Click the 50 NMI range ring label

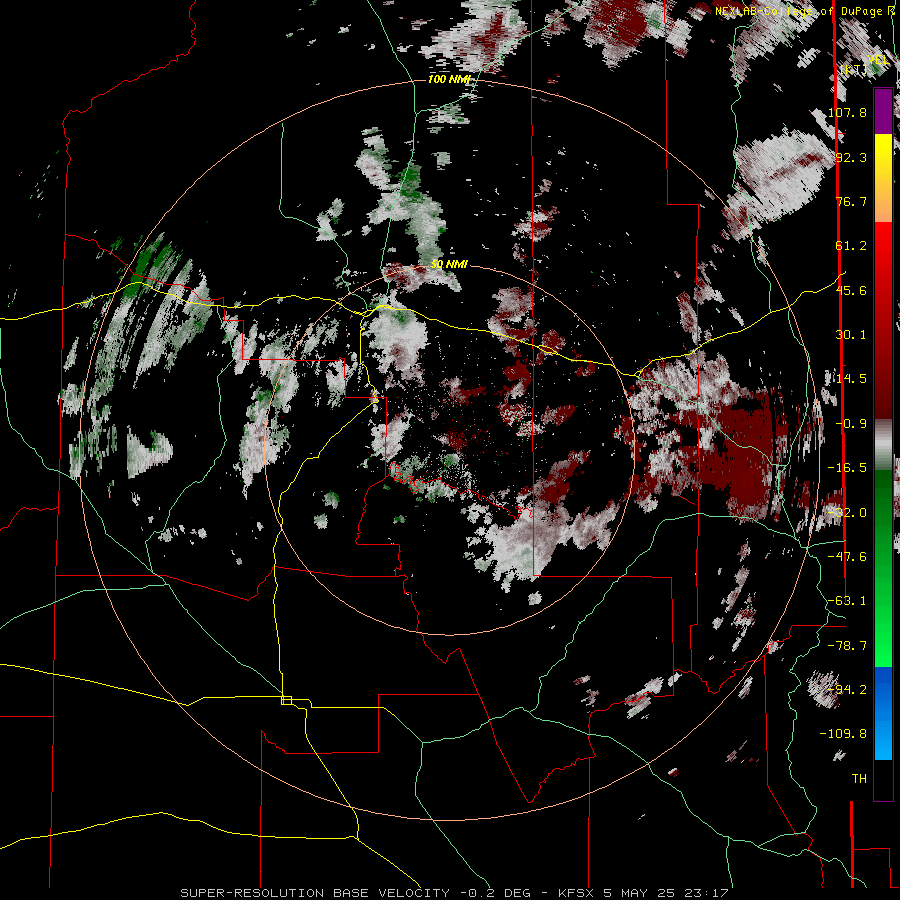(449, 265)
